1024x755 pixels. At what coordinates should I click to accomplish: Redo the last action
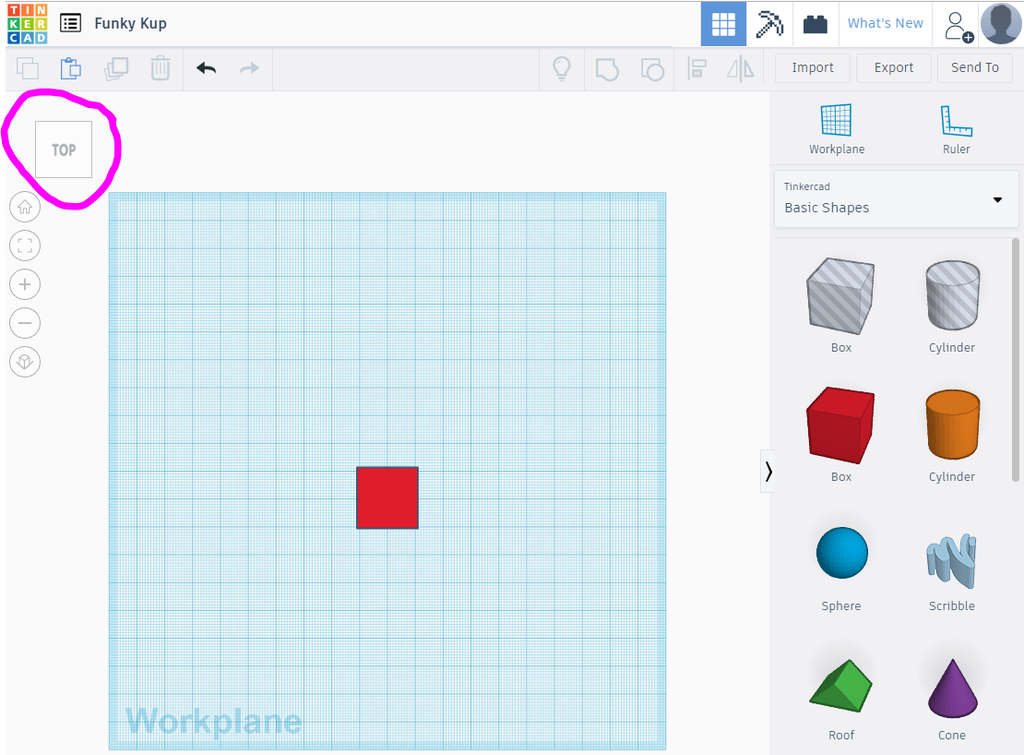point(249,68)
